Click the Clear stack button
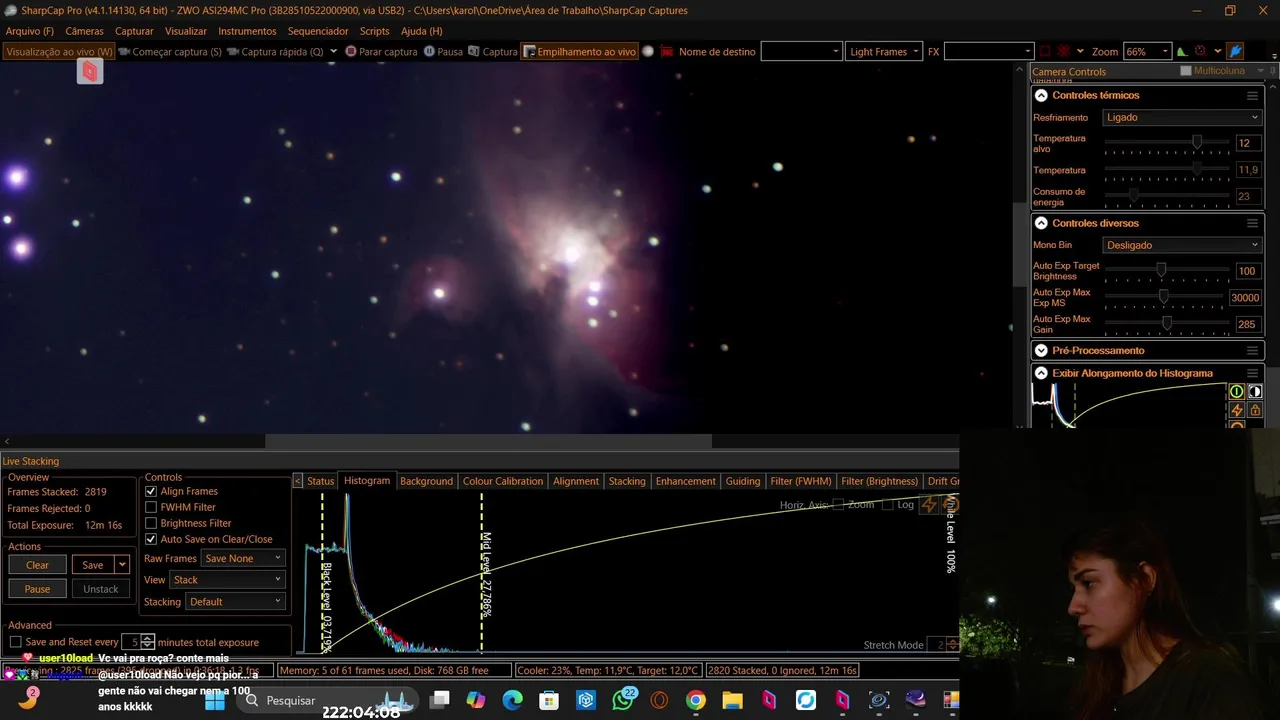Viewport: 1280px width, 720px height. tap(37, 565)
